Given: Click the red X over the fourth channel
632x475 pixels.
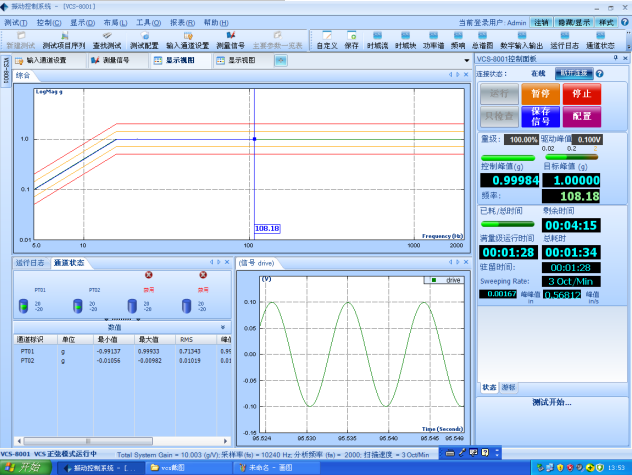Looking at the screenshot, I should (203, 275).
